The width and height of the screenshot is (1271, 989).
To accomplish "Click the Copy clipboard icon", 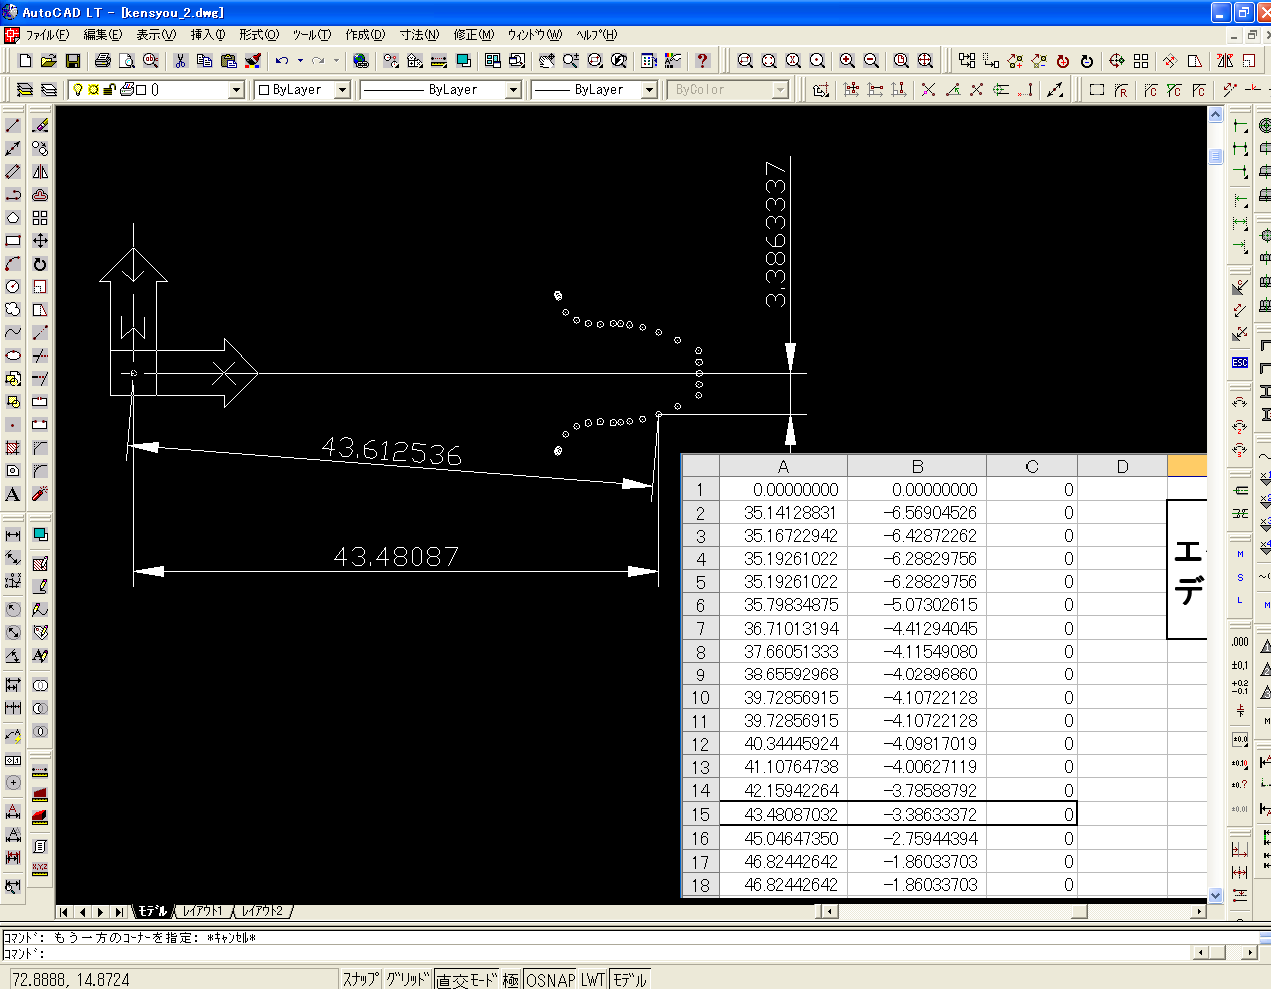I will click(x=205, y=61).
